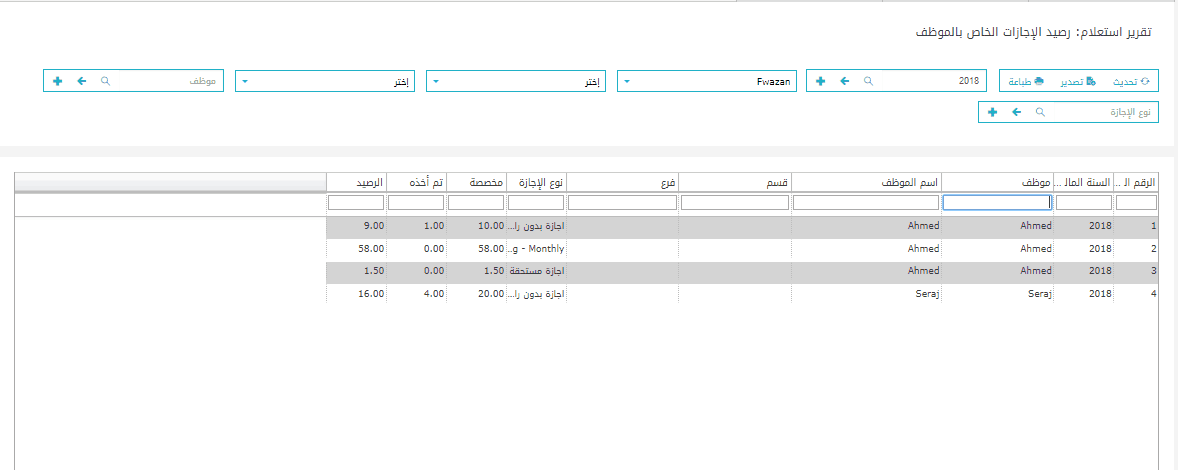Screen dimensions: 1178x470
Task: Select the Seraj employee name cell
Action: [867, 292]
